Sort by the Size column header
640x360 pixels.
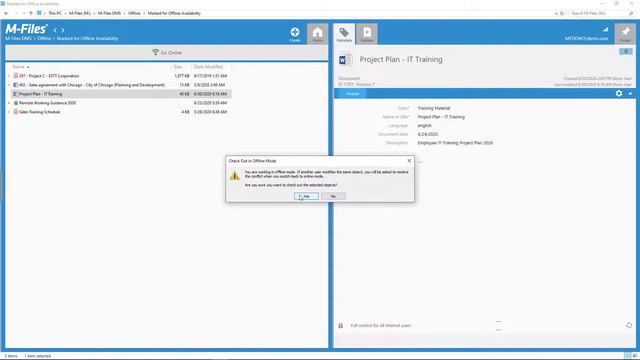coord(178,67)
